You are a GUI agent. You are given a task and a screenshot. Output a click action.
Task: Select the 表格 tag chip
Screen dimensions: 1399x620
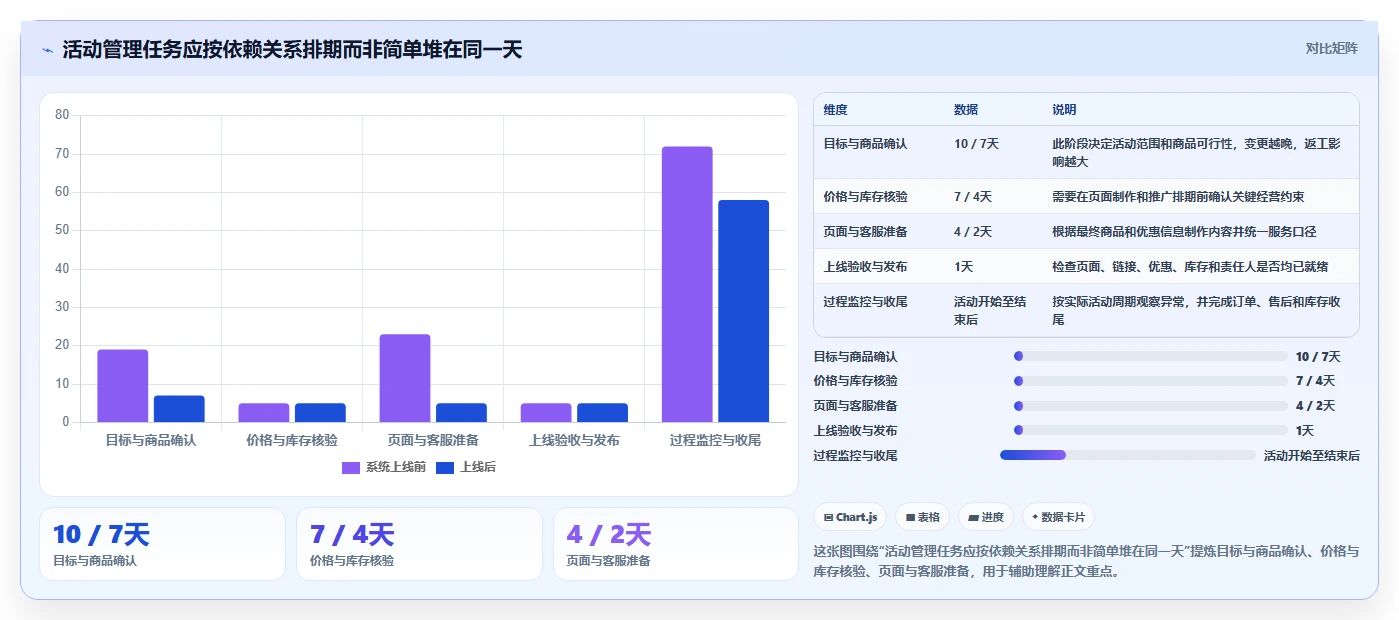[922, 517]
